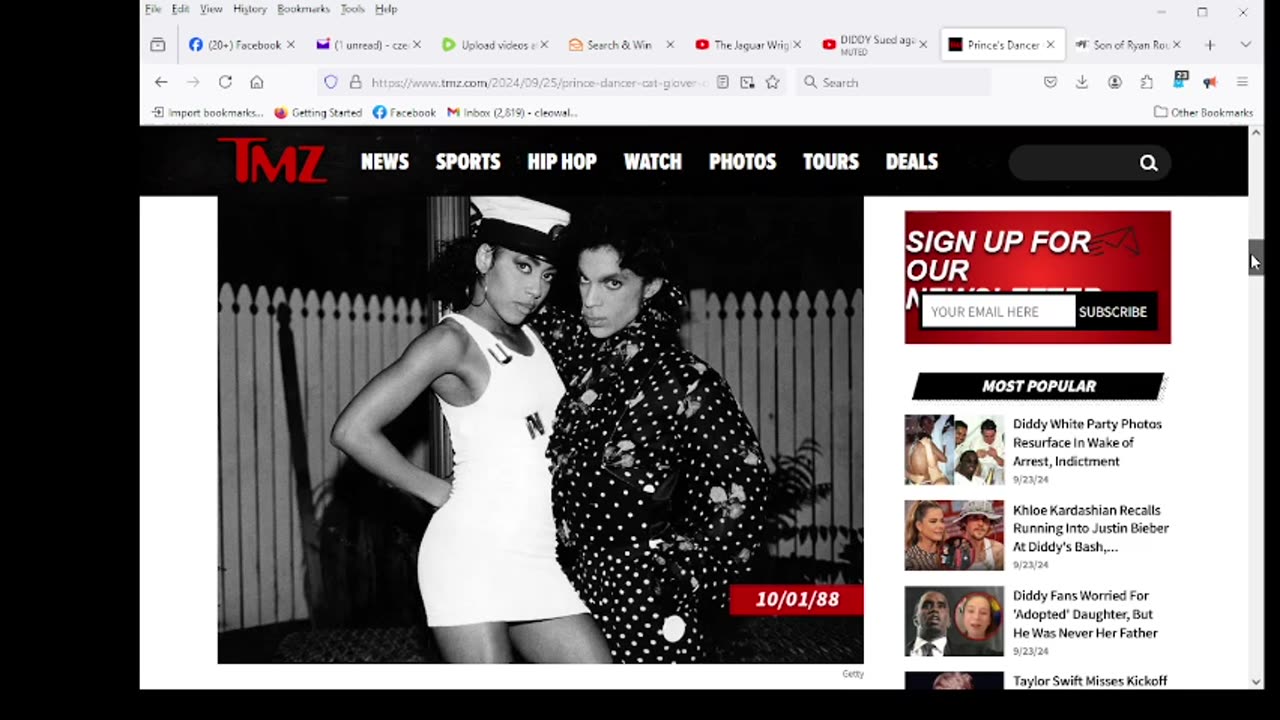Open the Firefox account icon
Screen dimensions: 1280x720
click(x=1114, y=82)
